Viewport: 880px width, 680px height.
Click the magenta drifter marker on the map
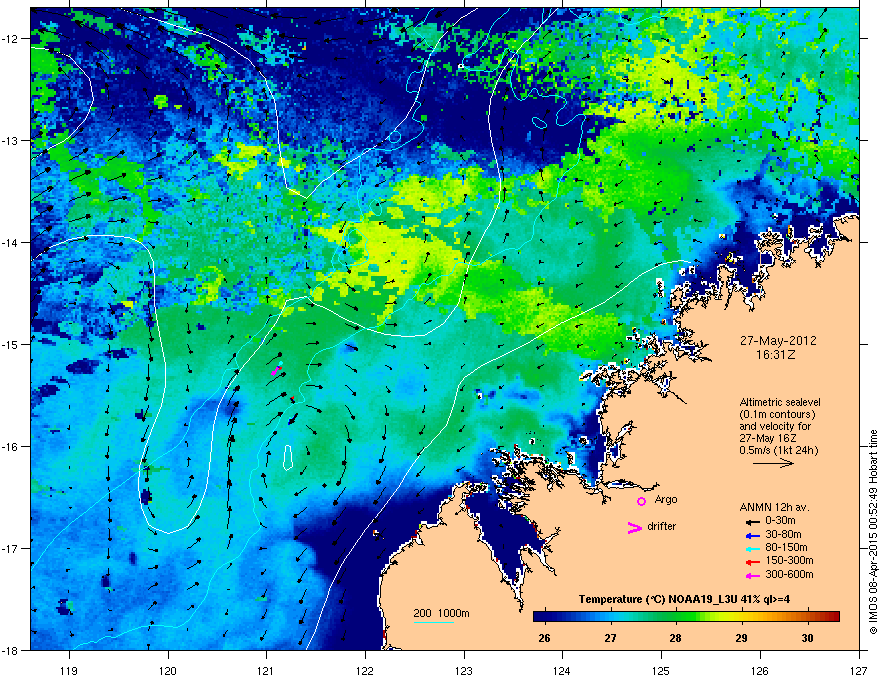click(276, 370)
